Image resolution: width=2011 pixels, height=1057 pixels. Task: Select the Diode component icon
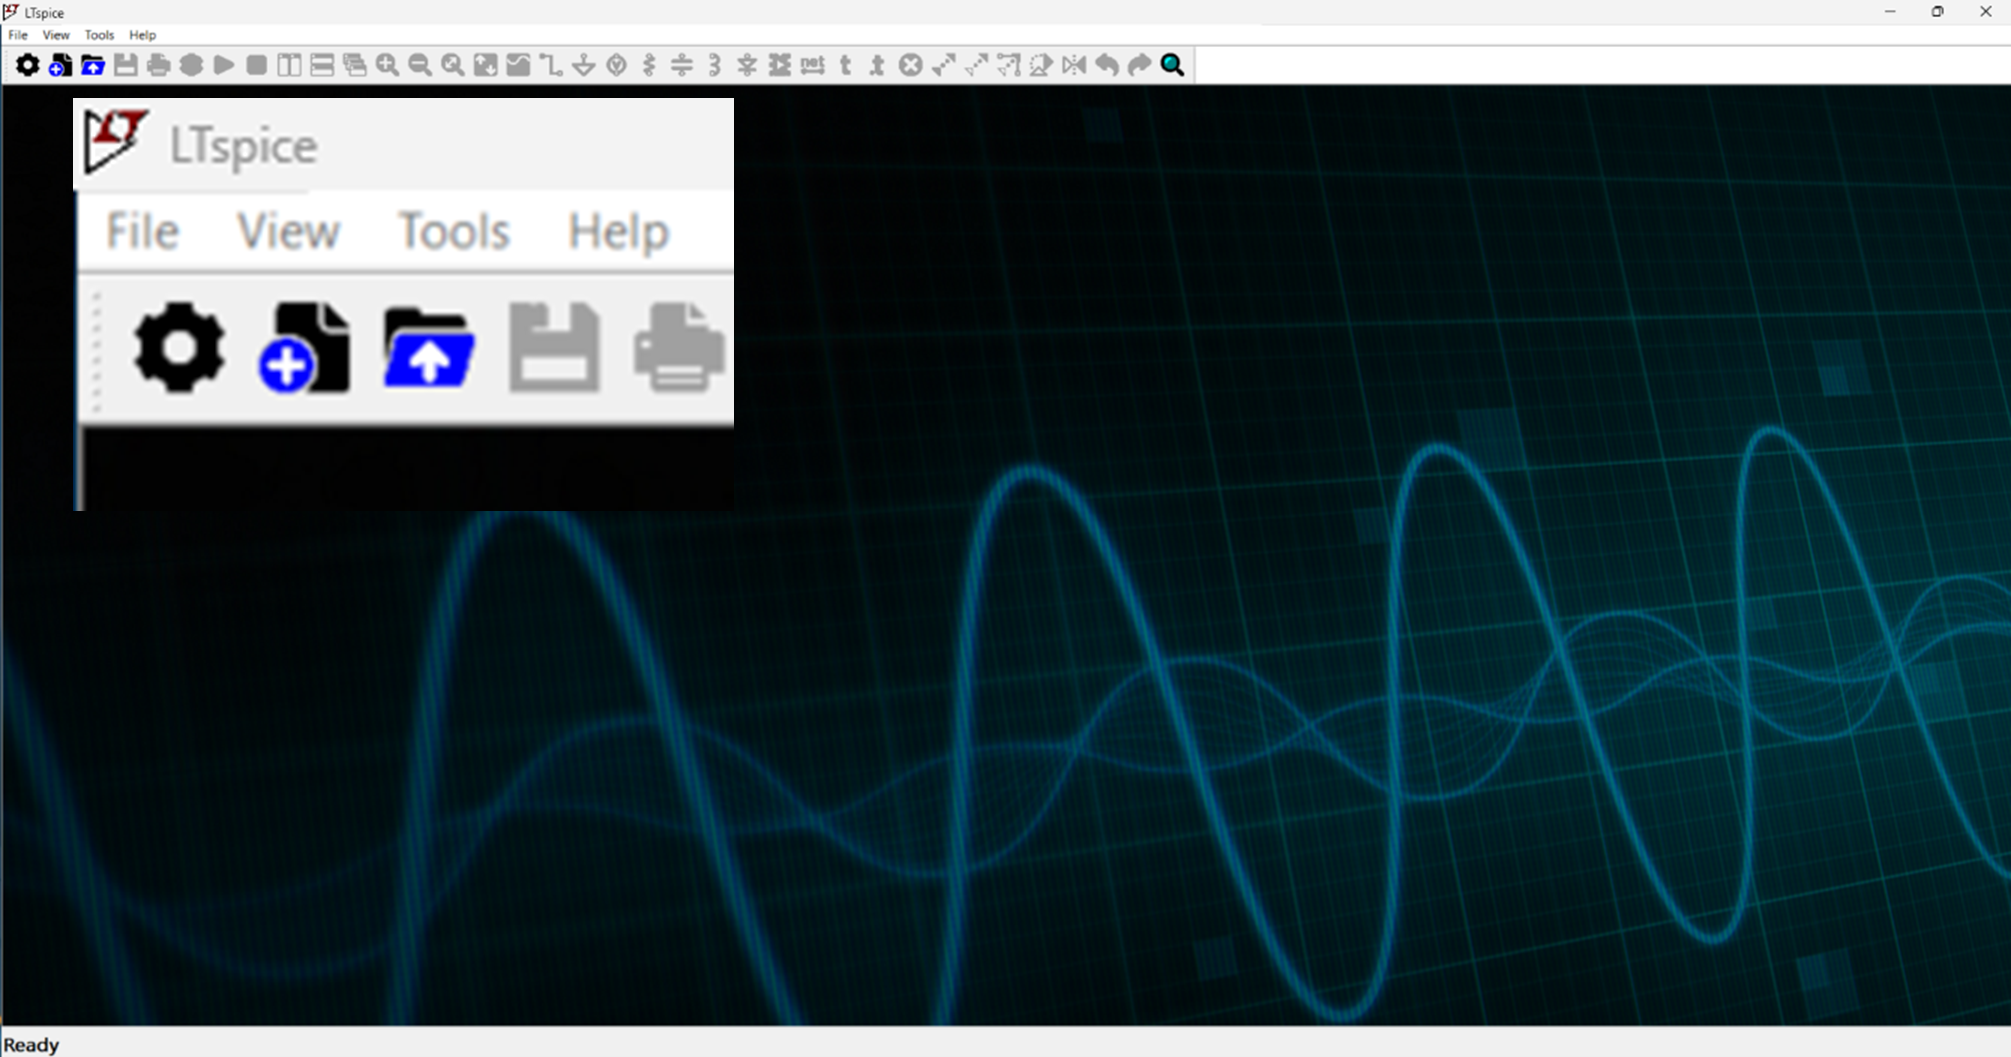click(747, 65)
